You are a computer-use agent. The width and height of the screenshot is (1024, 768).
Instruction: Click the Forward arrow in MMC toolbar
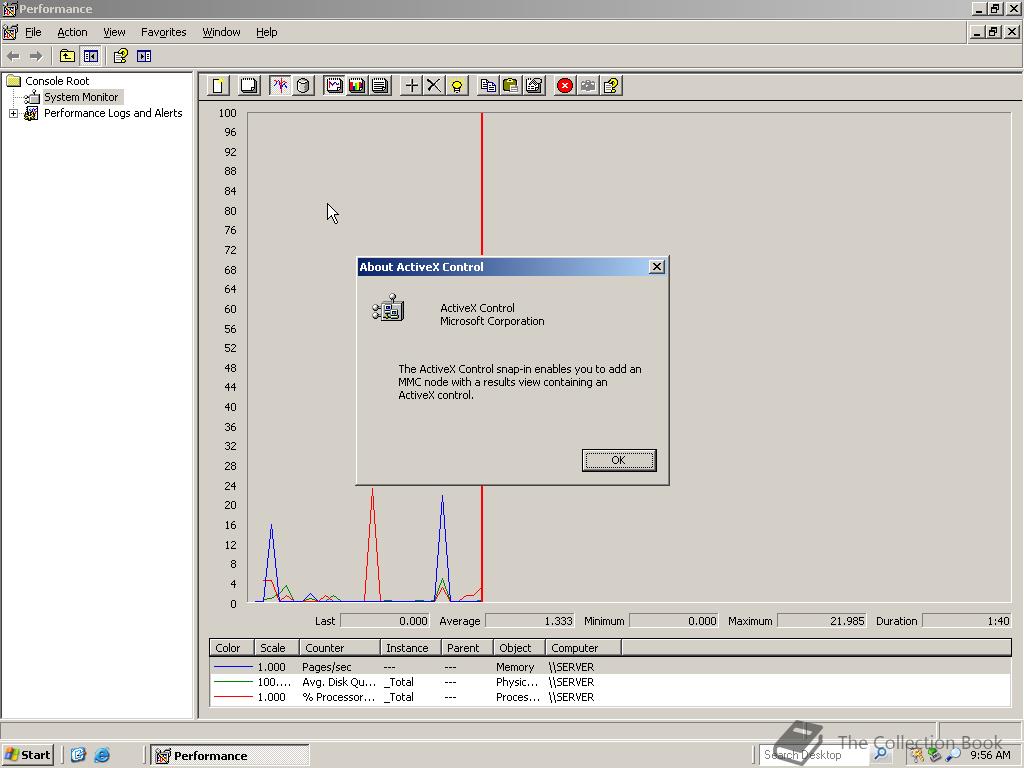coord(36,56)
